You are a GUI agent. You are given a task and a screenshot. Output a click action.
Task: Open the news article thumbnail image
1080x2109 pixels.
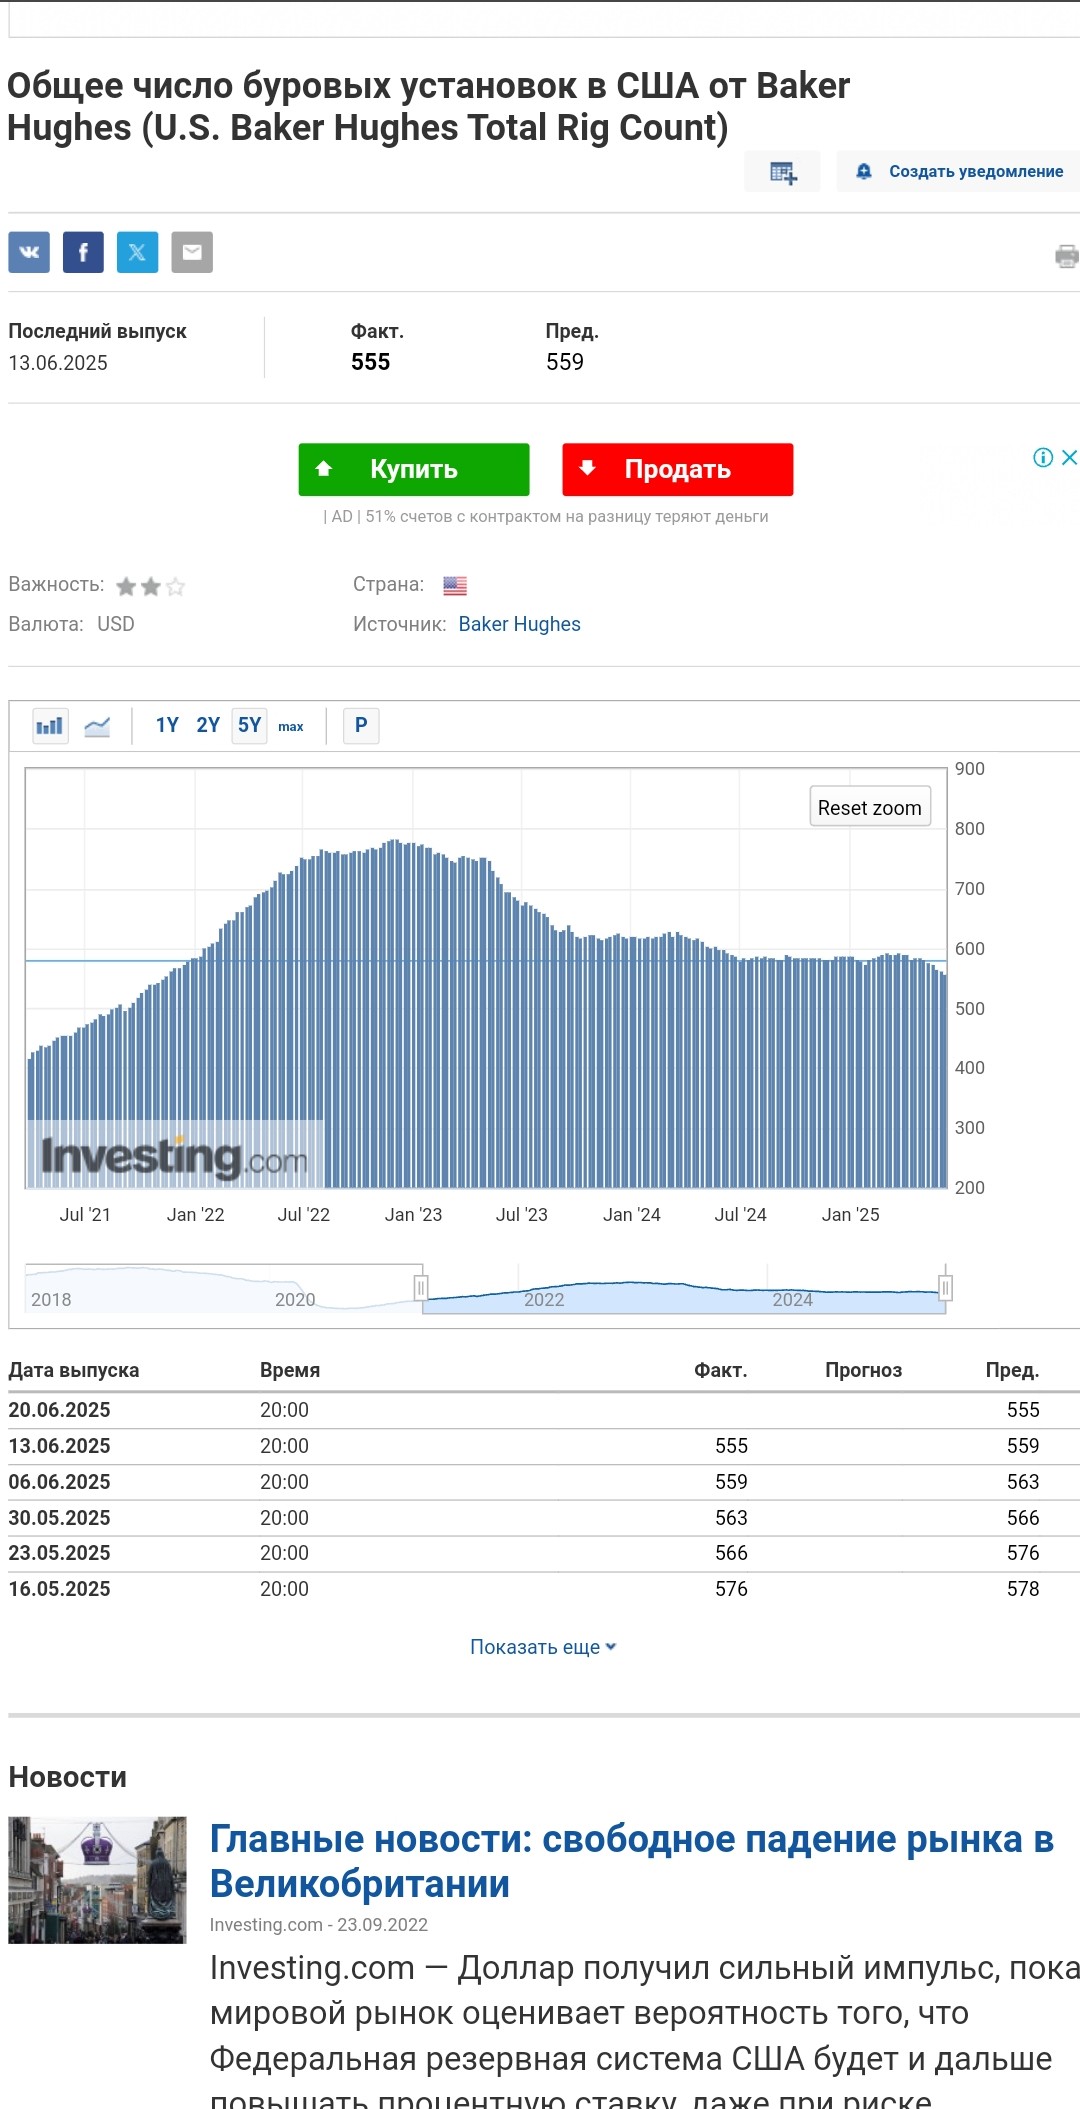click(x=97, y=1880)
